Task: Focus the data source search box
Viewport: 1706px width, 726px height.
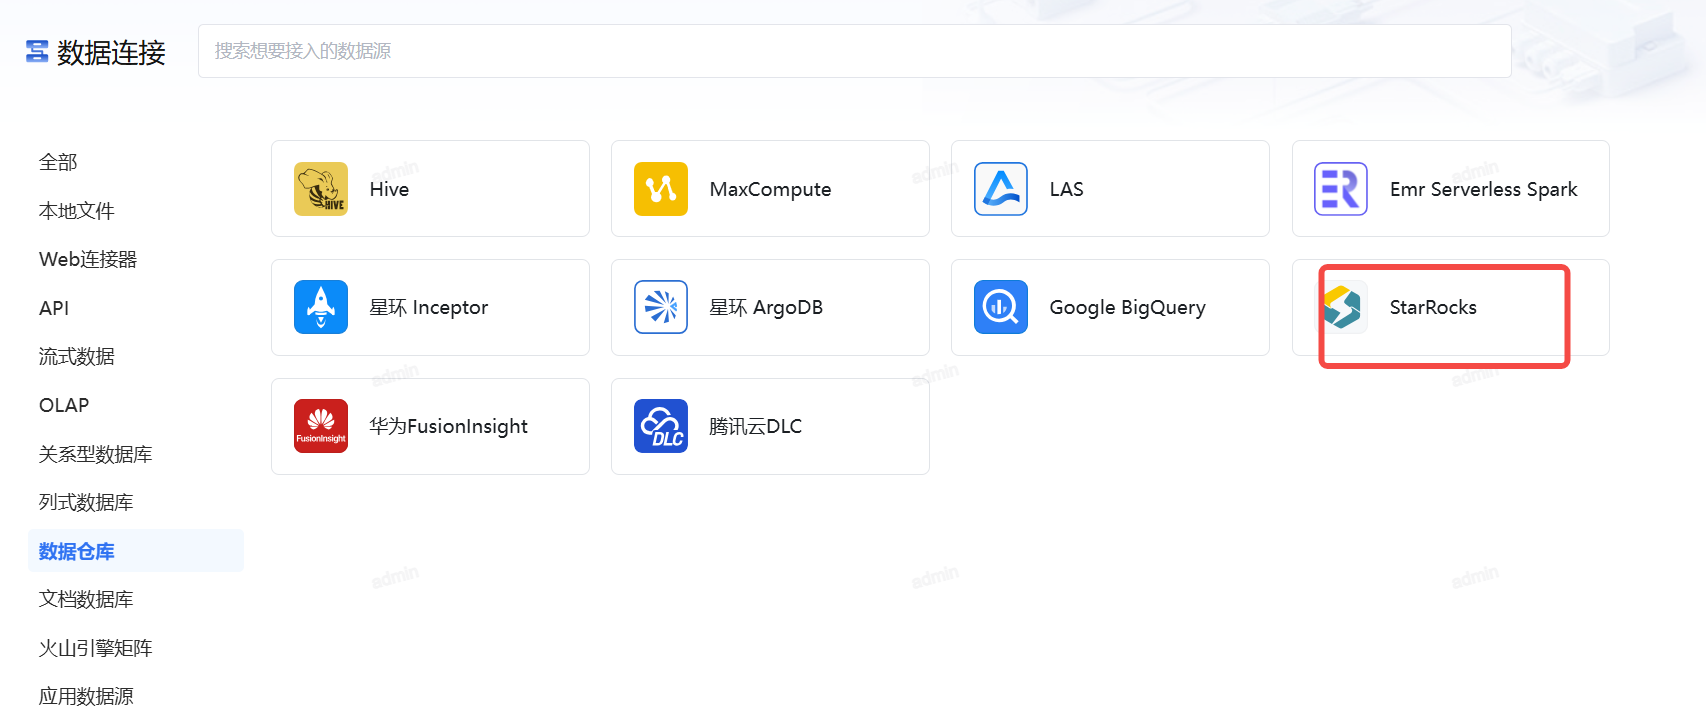Action: tap(854, 51)
